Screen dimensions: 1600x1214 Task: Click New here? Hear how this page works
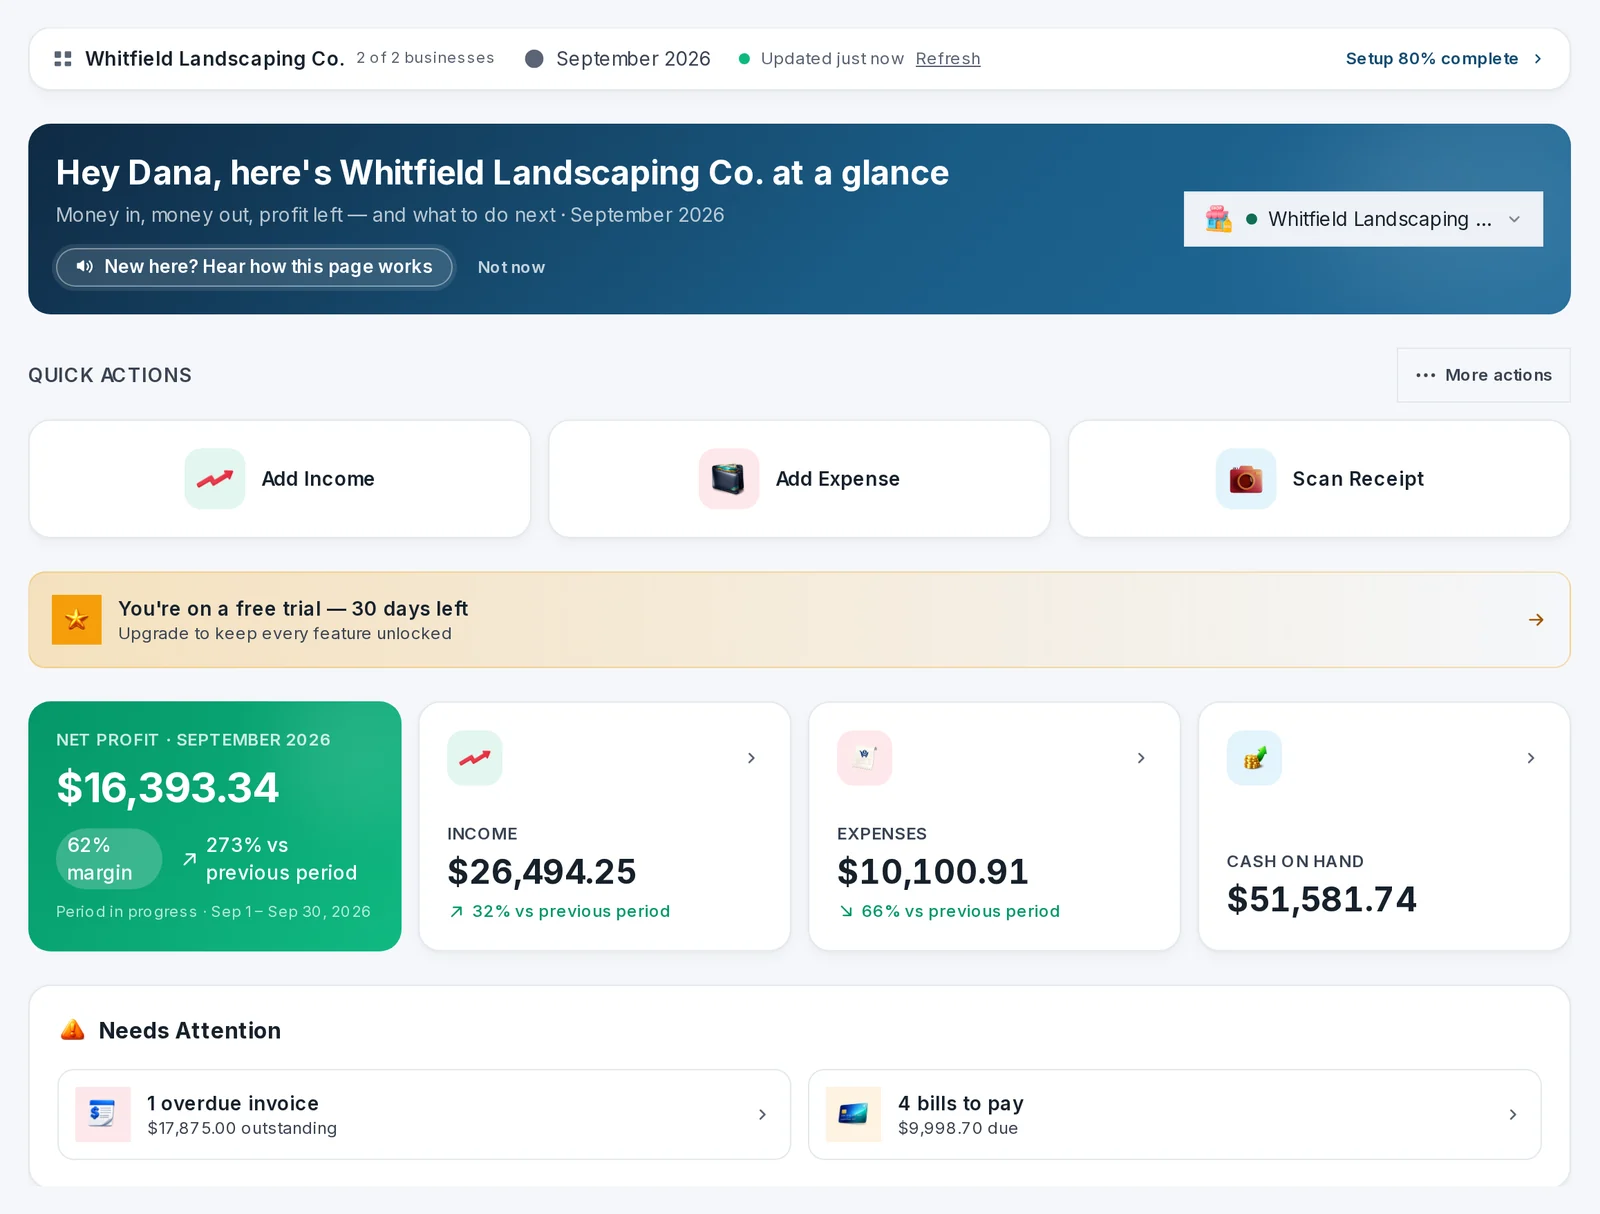point(254,267)
